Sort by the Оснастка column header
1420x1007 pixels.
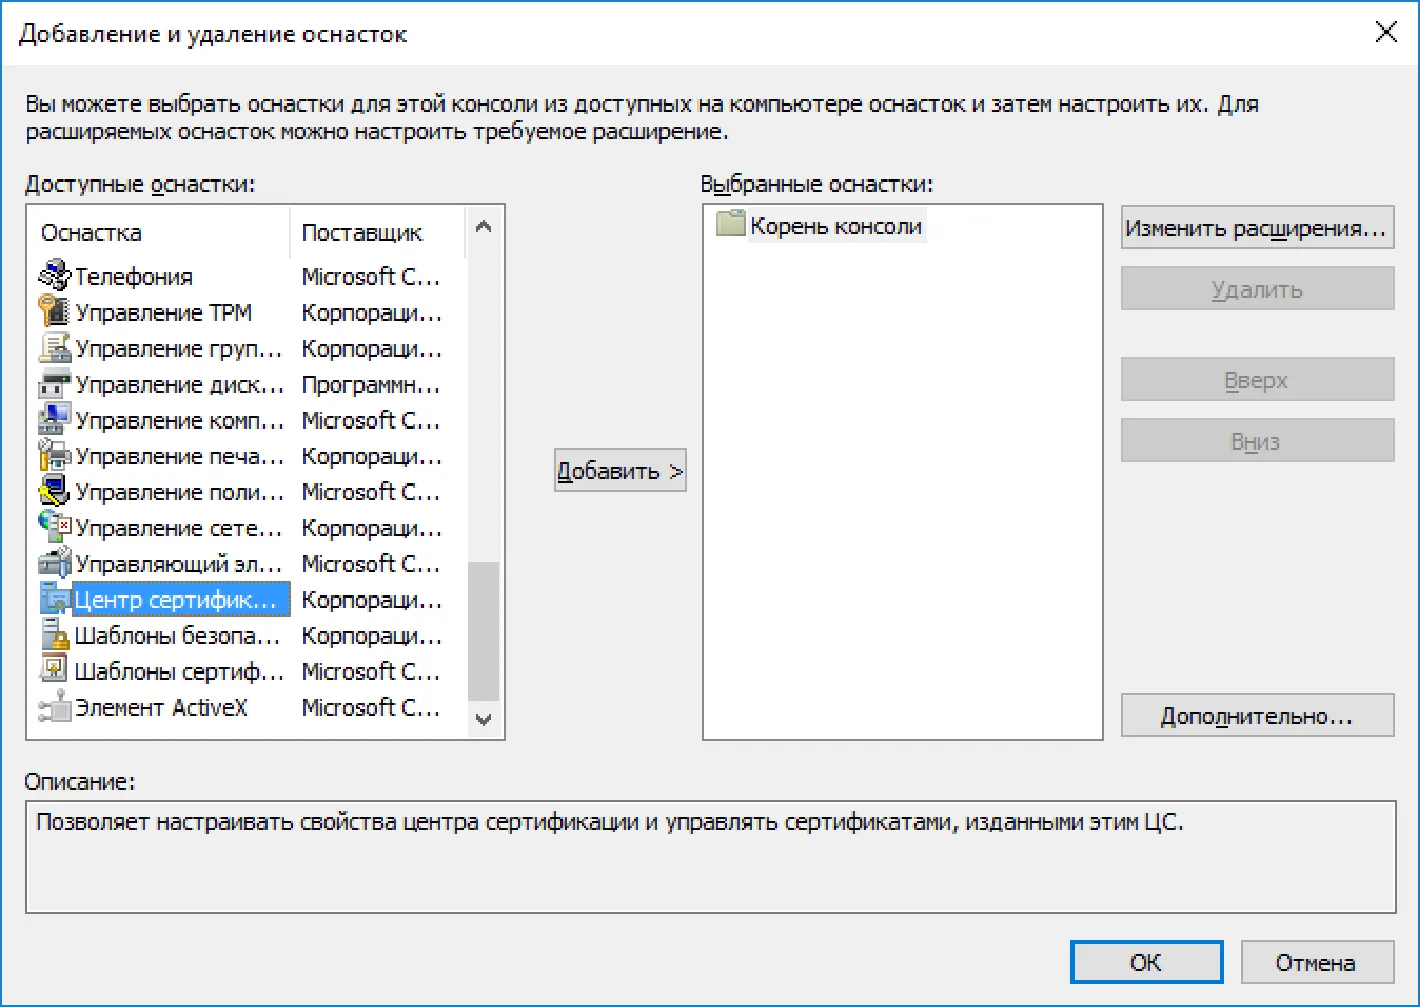pos(160,232)
